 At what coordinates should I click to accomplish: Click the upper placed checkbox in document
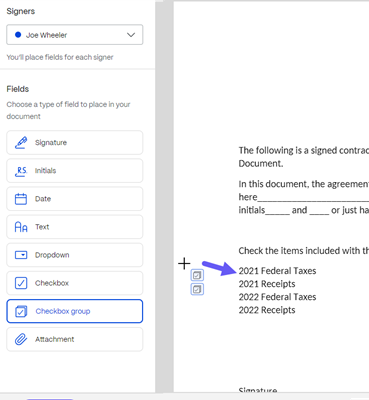tap(197, 275)
